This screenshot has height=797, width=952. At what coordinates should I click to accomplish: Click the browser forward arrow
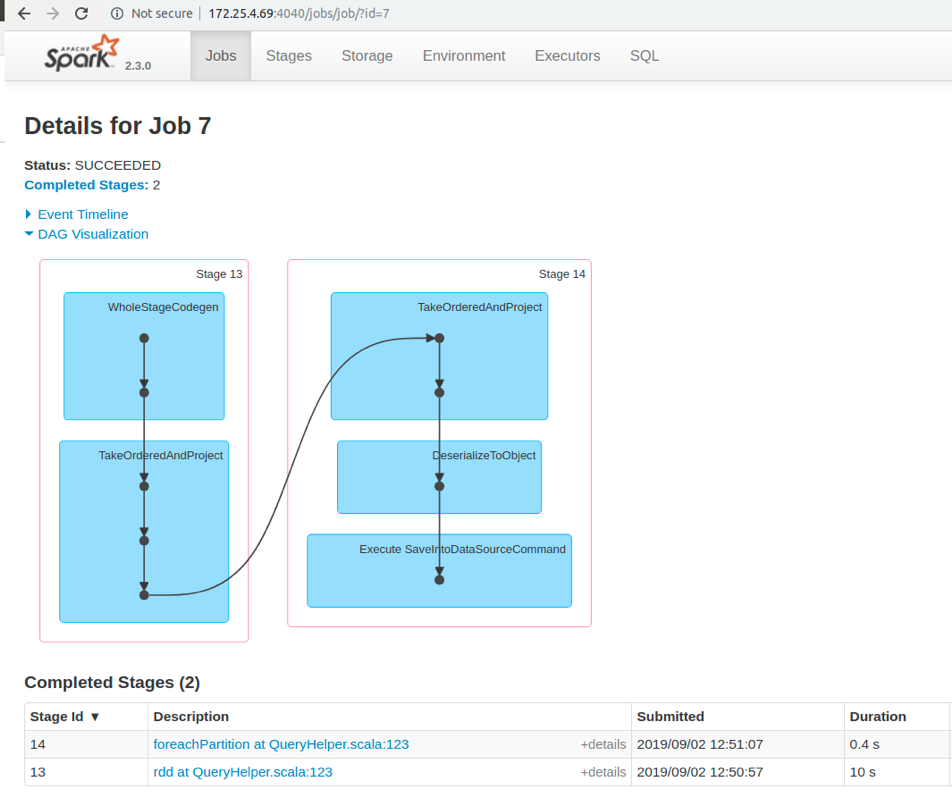coord(53,13)
